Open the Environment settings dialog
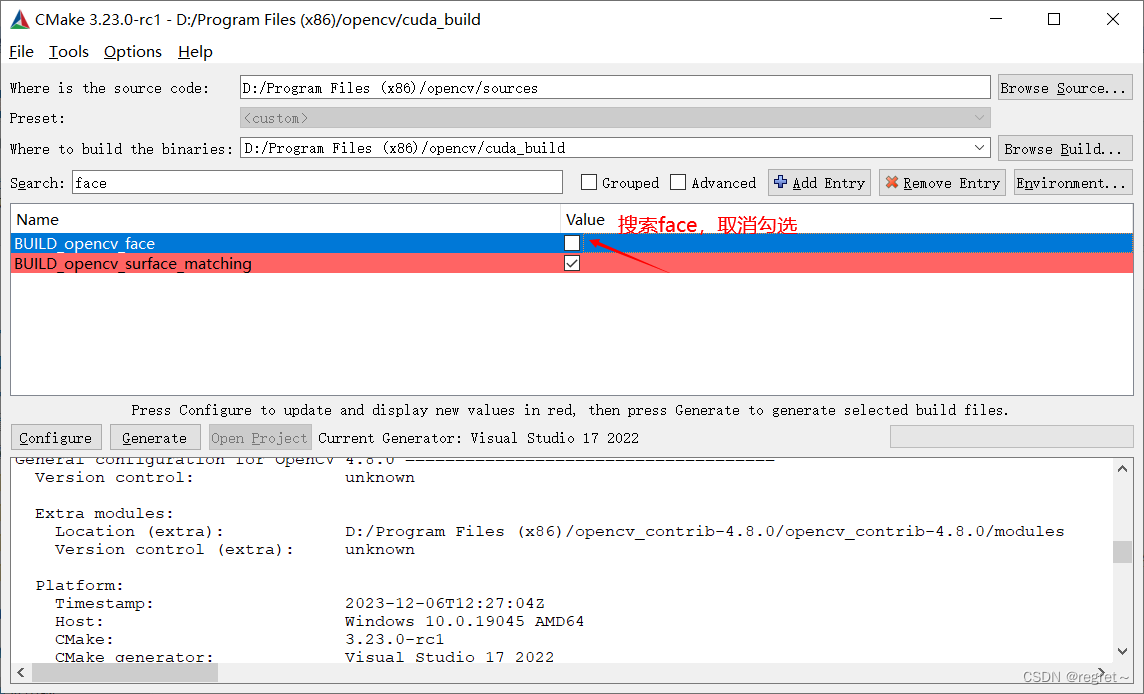The width and height of the screenshot is (1144, 694). (1071, 182)
